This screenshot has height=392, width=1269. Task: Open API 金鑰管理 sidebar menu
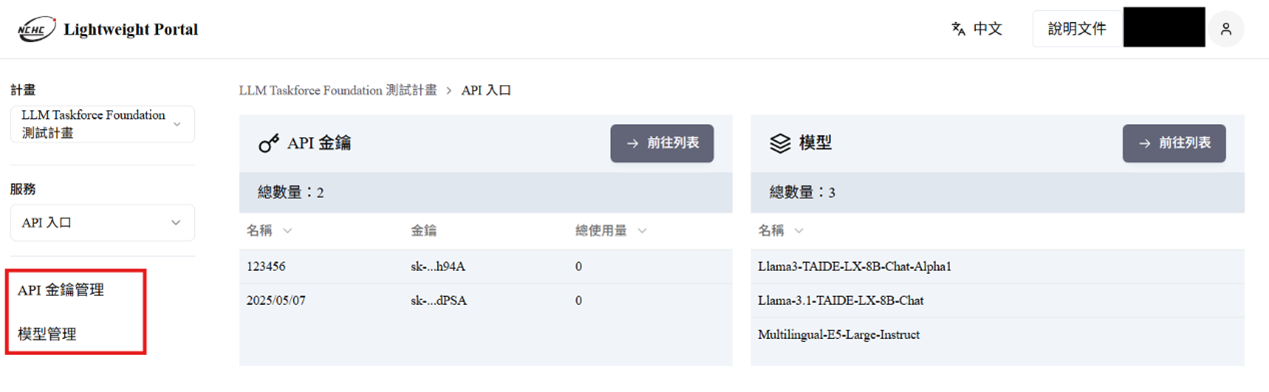pyautogui.click(x=61, y=290)
